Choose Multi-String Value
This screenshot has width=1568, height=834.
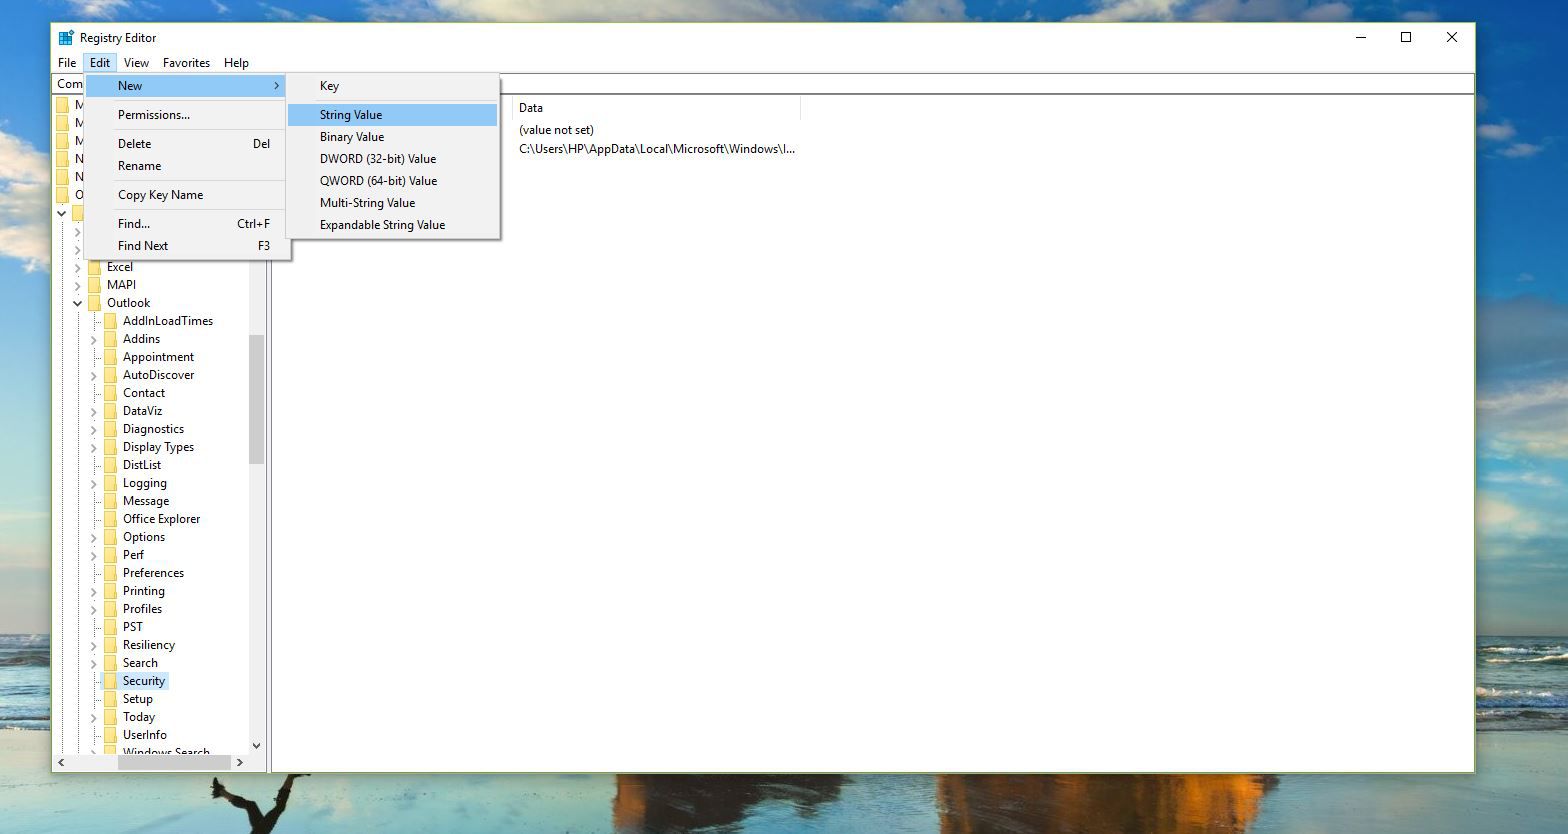click(392, 203)
